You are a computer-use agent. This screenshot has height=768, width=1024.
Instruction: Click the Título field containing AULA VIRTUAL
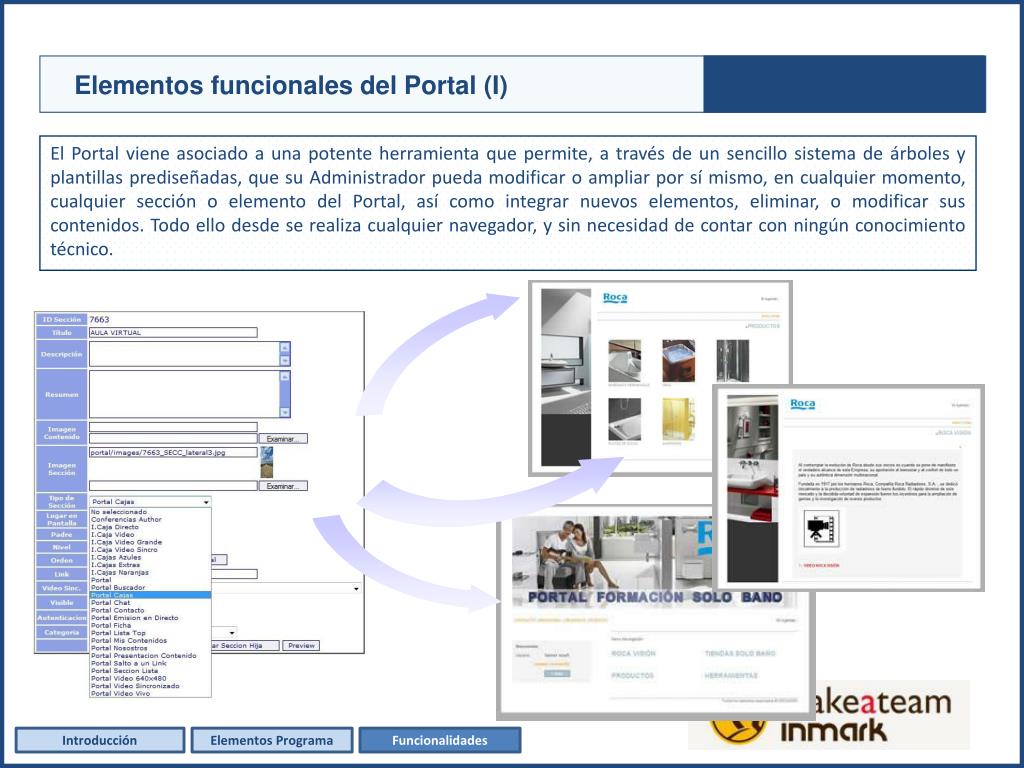coord(173,332)
